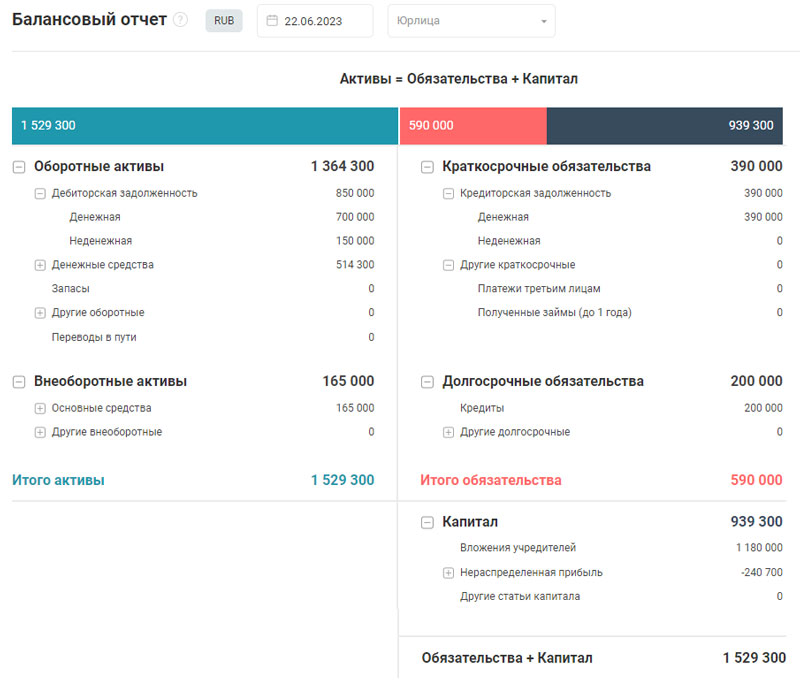Expand "Другие внеоборотные" with its plus icon
The width and height of the screenshot is (800, 680).
point(39,431)
